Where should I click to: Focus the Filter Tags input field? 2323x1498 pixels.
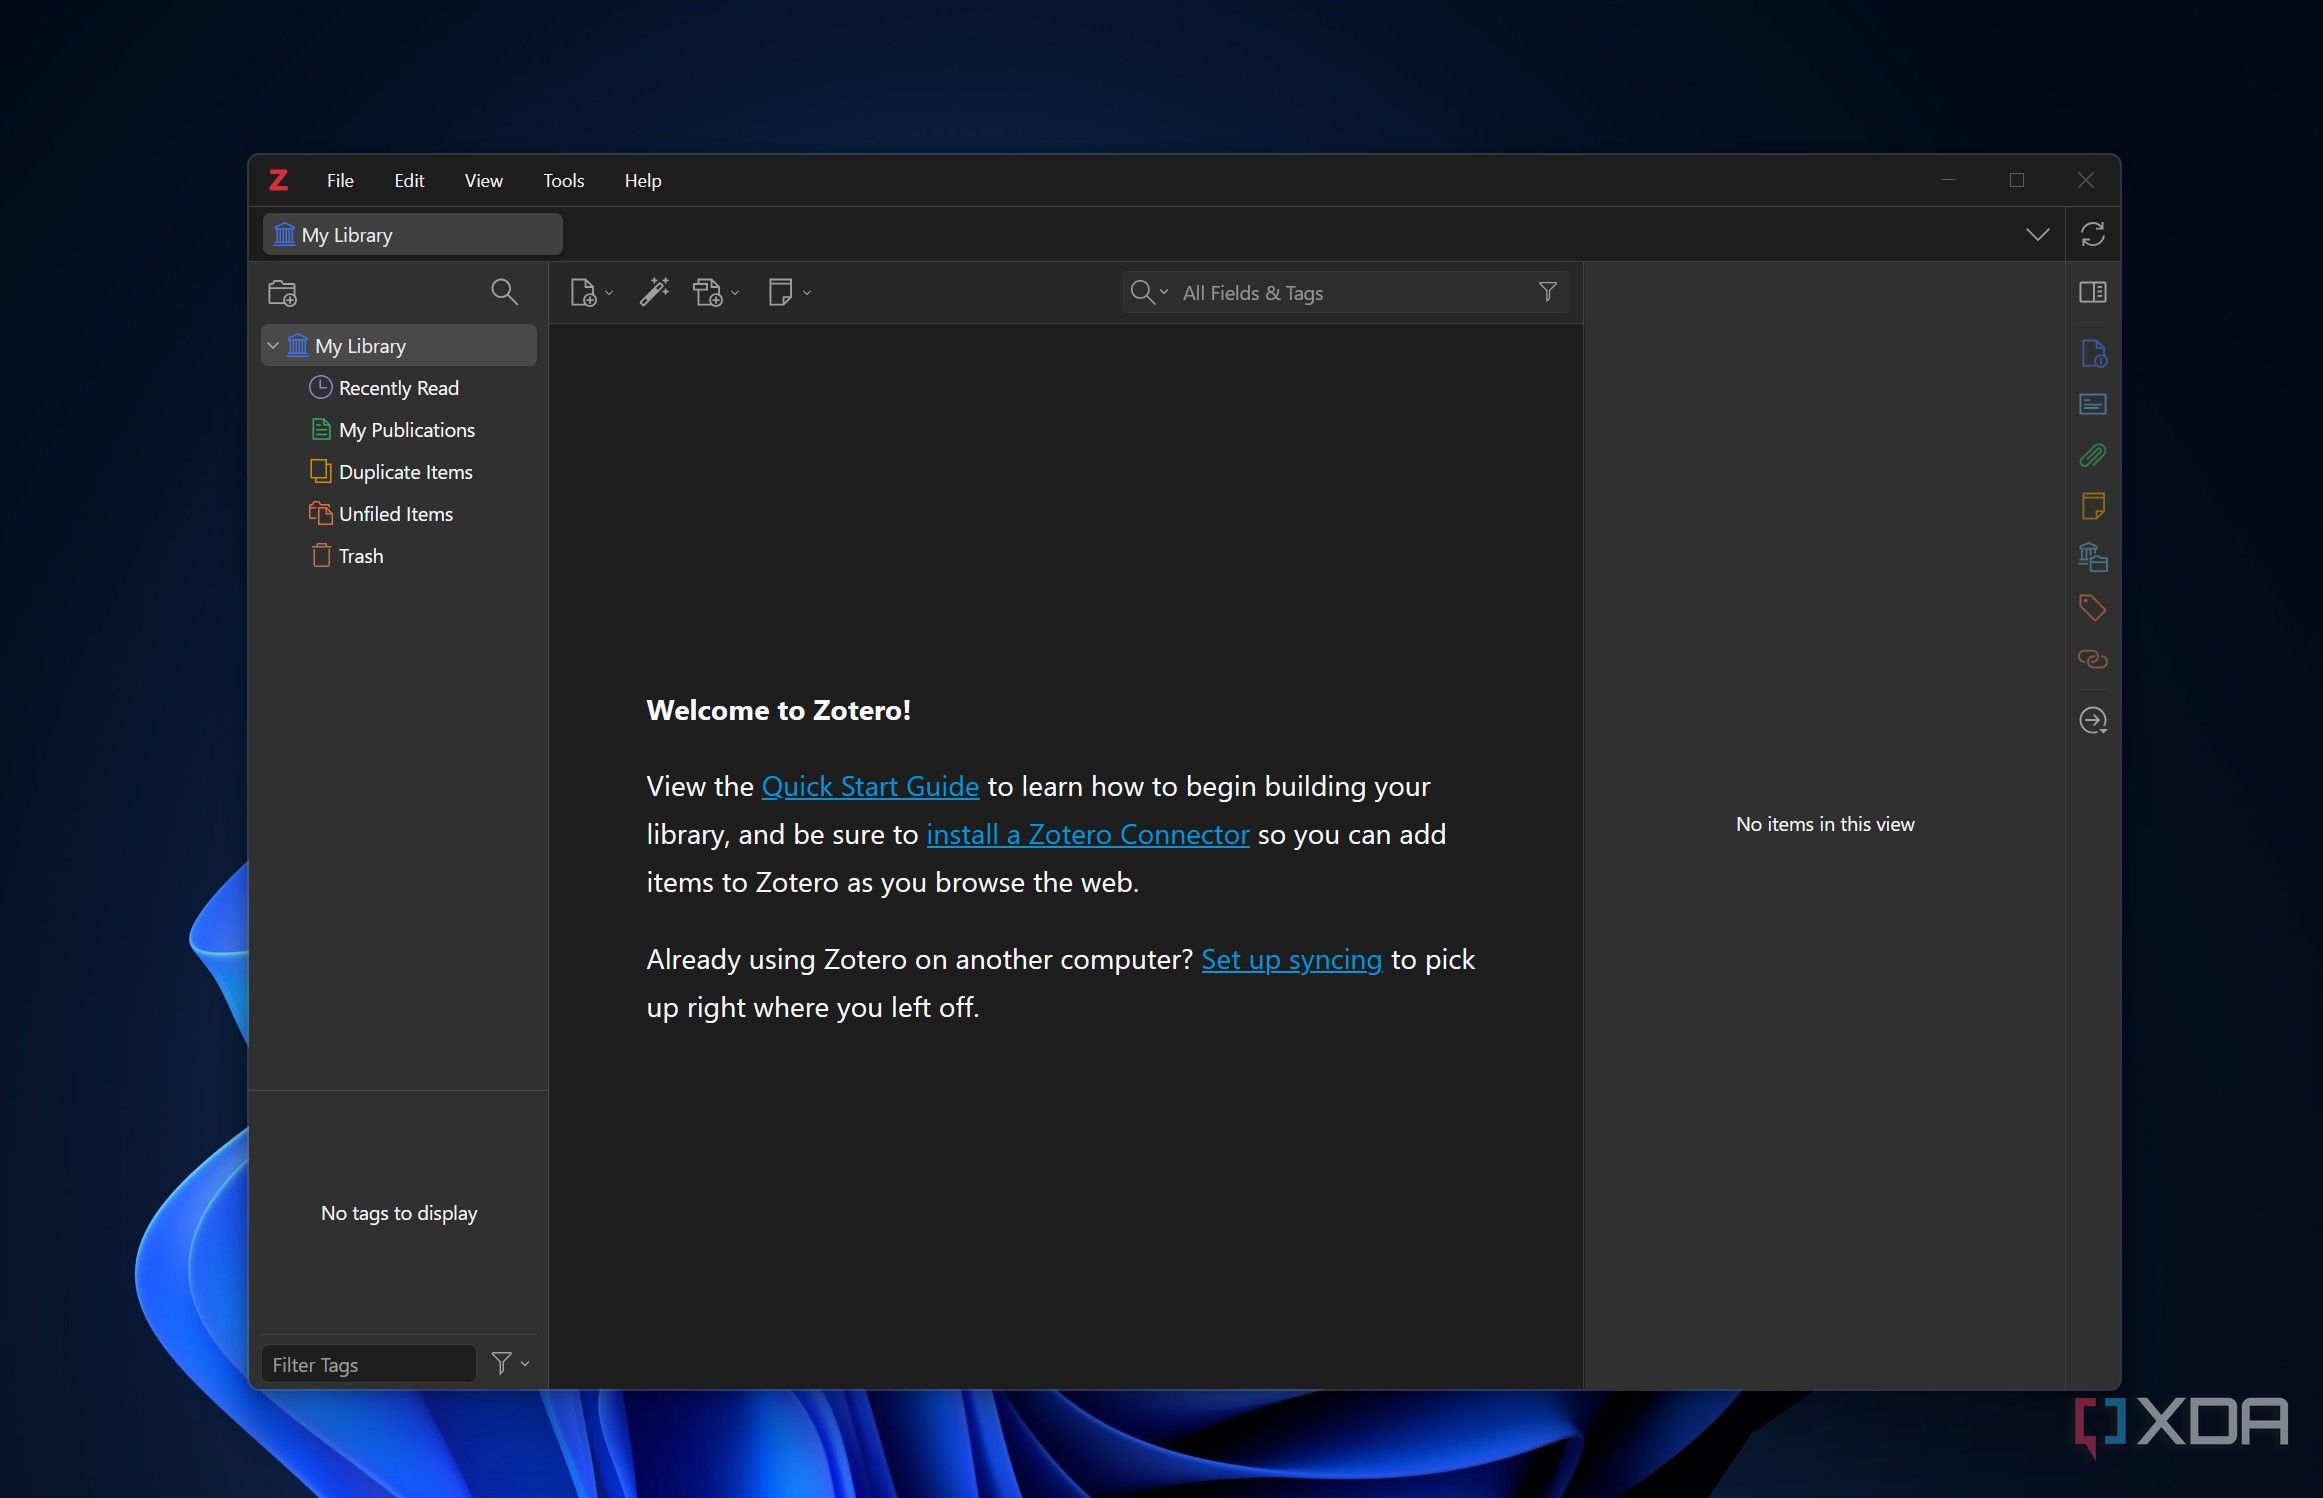[368, 1365]
